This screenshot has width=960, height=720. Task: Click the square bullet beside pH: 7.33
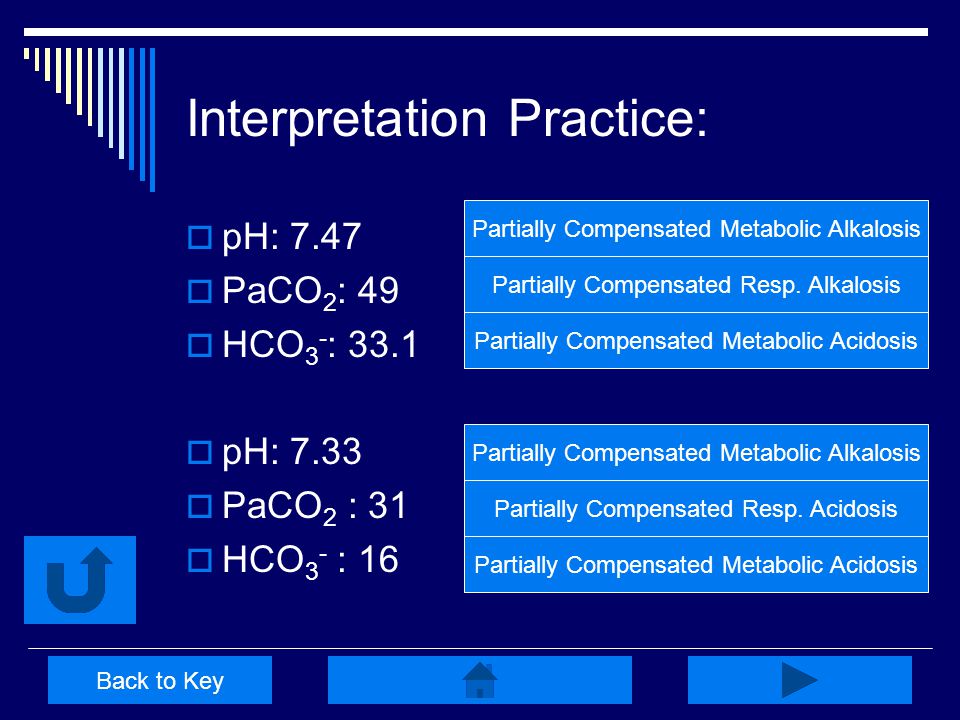(200, 452)
